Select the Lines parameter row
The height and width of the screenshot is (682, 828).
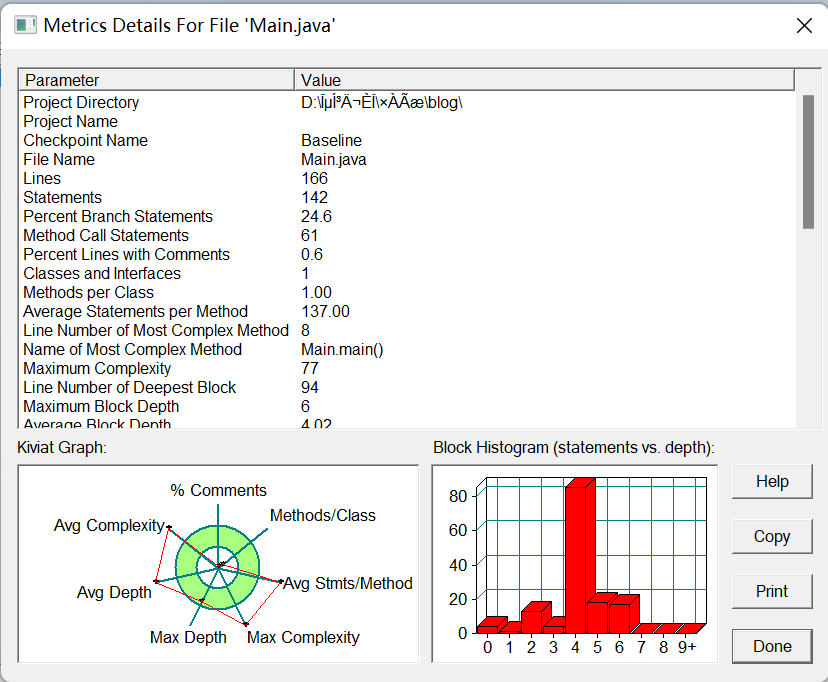pos(407,178)
